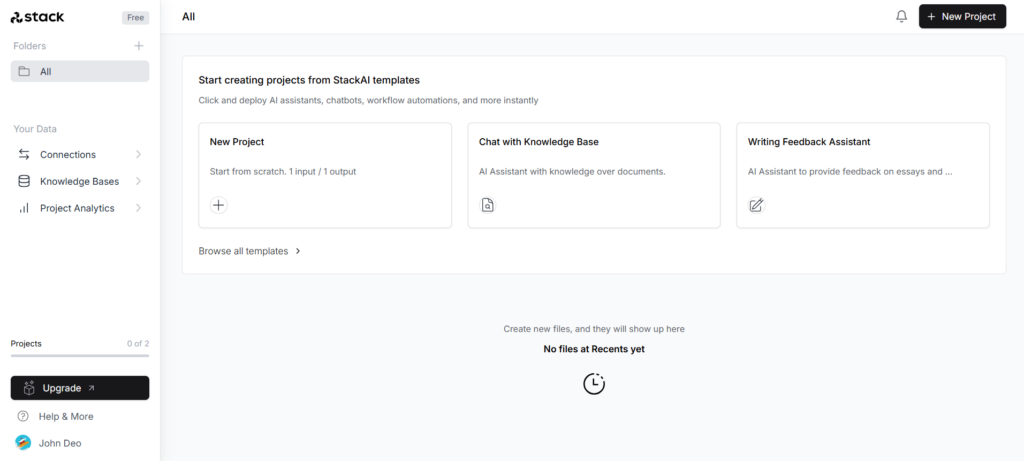Click the Stack logo in the sidebar
The image size is (1024, 461).
[38, 17]
